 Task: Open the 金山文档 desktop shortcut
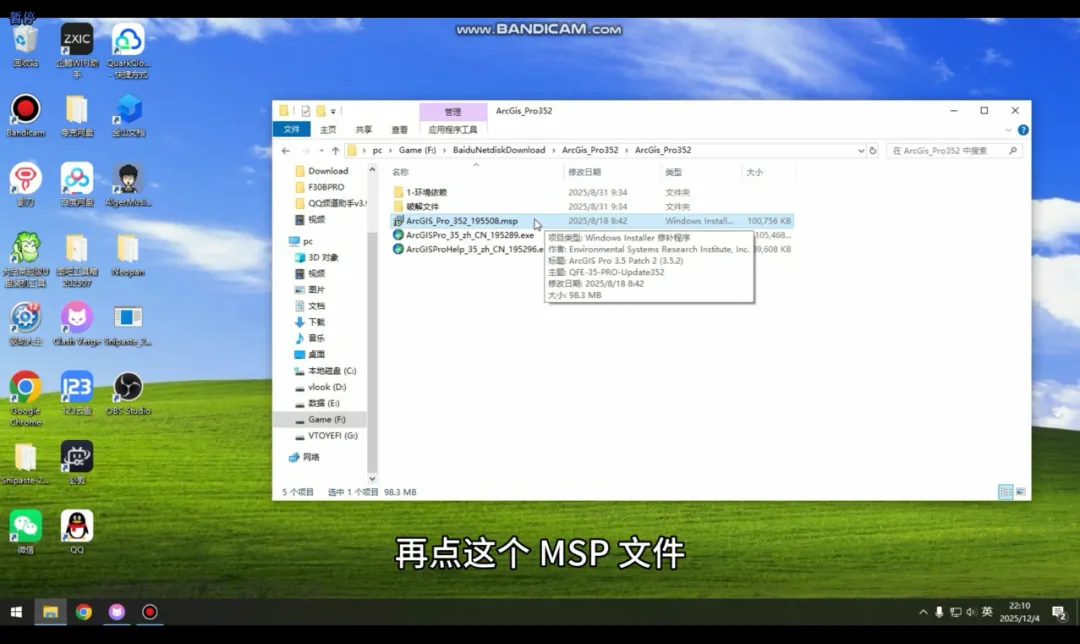[128, 116]
